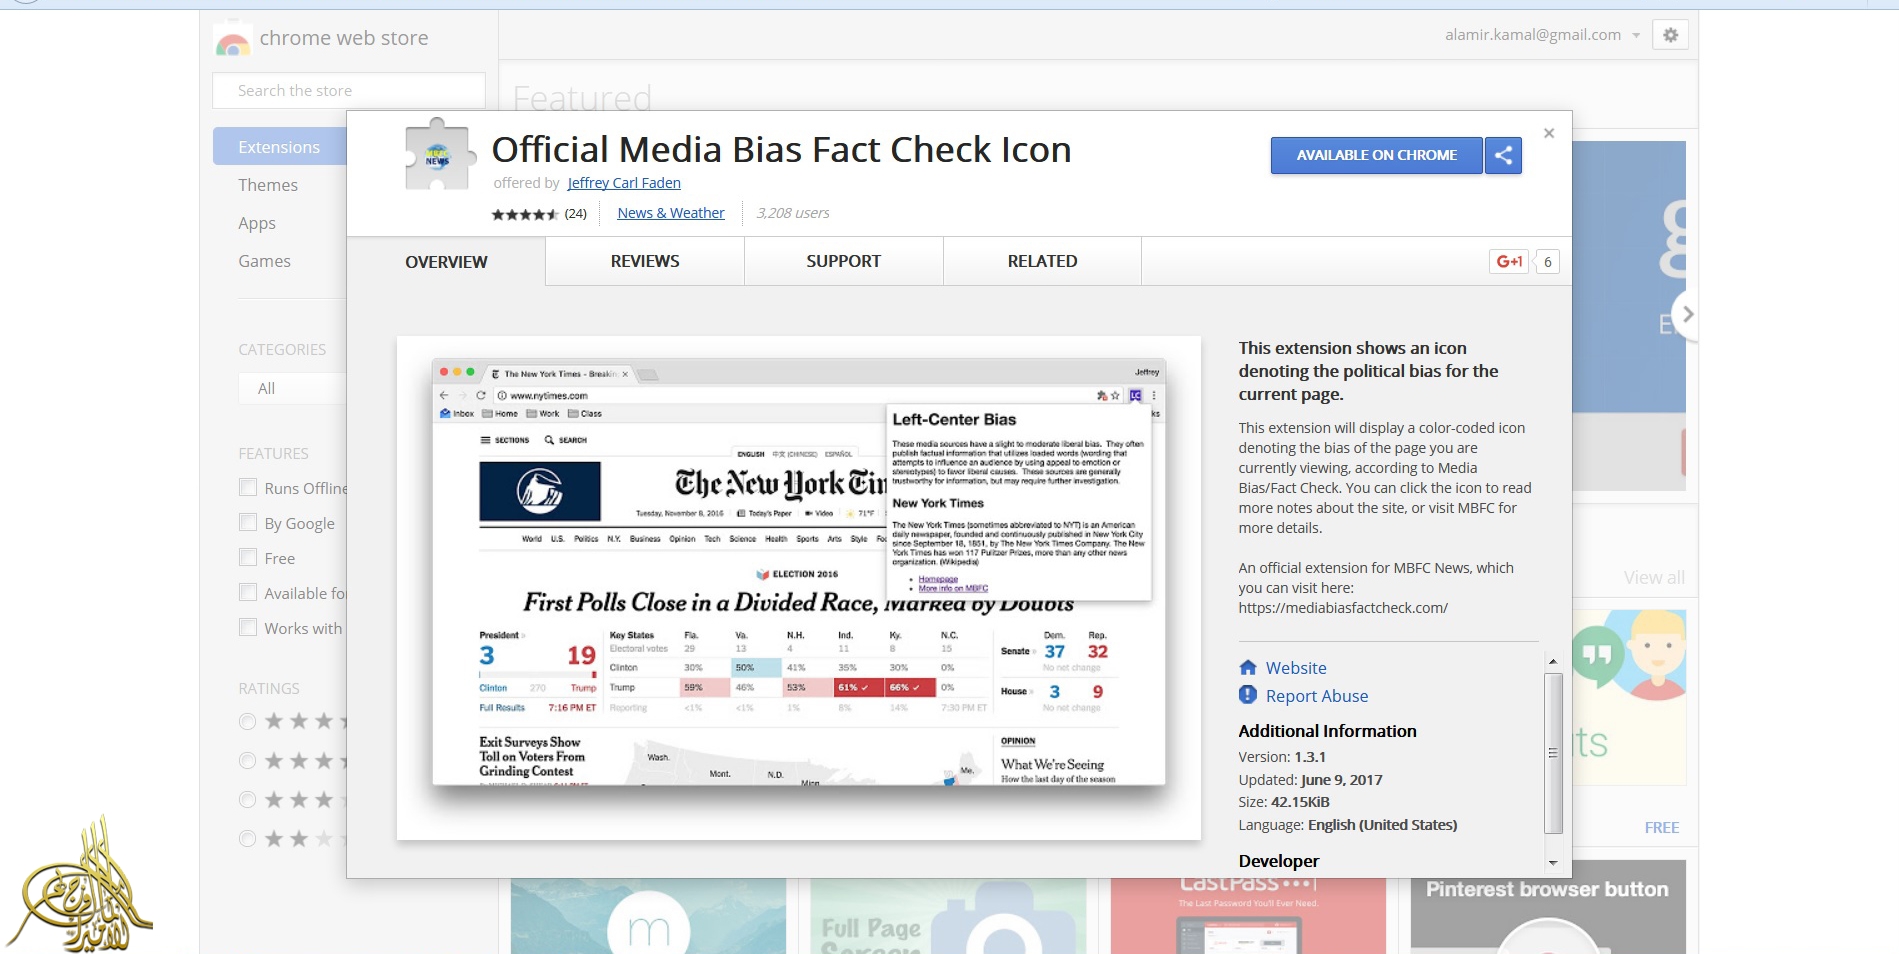Open the settings gear icon
Viewport: 1899px width, 954px height.
click(x=1670, y=35)
